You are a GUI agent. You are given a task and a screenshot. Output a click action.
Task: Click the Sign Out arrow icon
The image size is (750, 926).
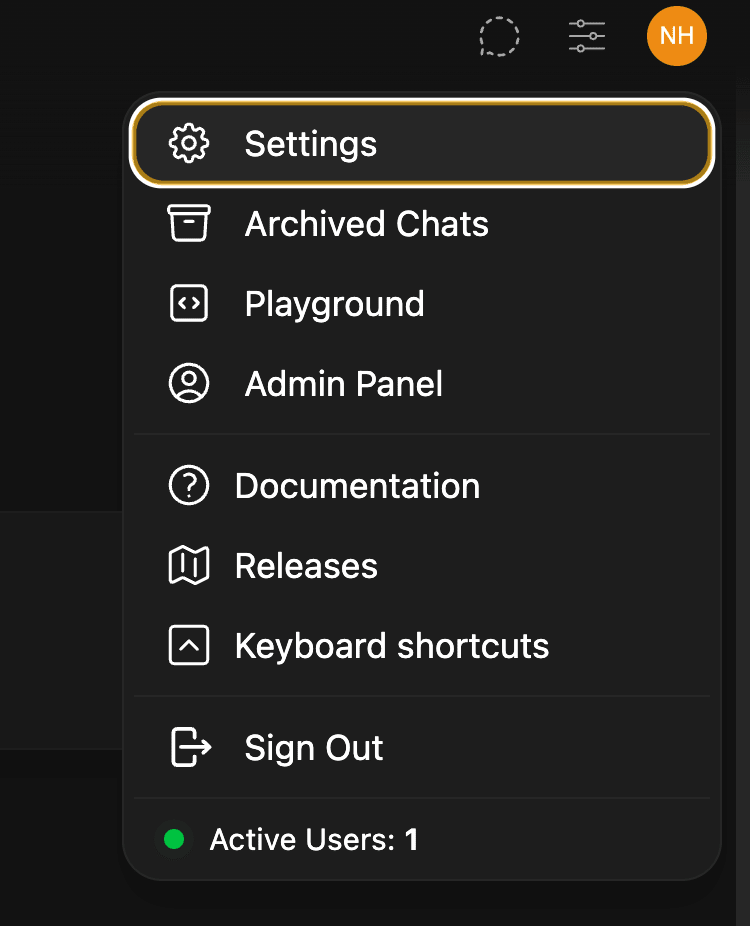tap(191, 748)
